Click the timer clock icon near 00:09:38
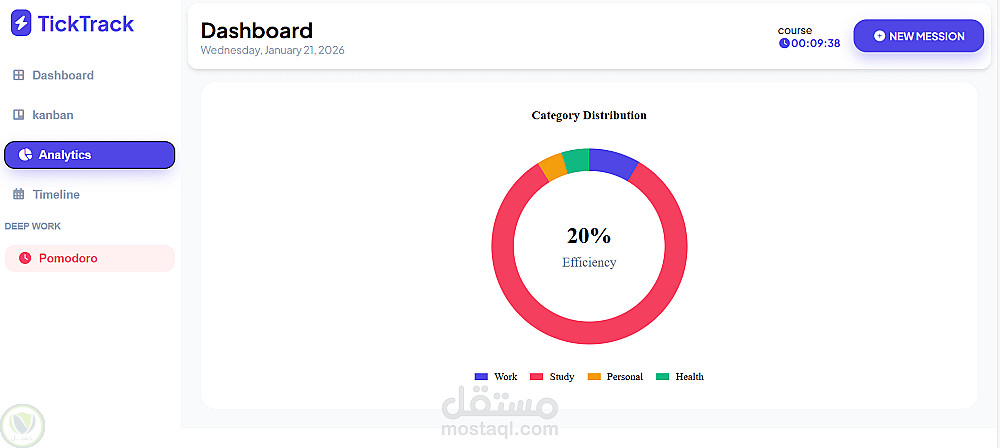The height and width of the screenshot is (448, 1000). (x=784, y=43)
